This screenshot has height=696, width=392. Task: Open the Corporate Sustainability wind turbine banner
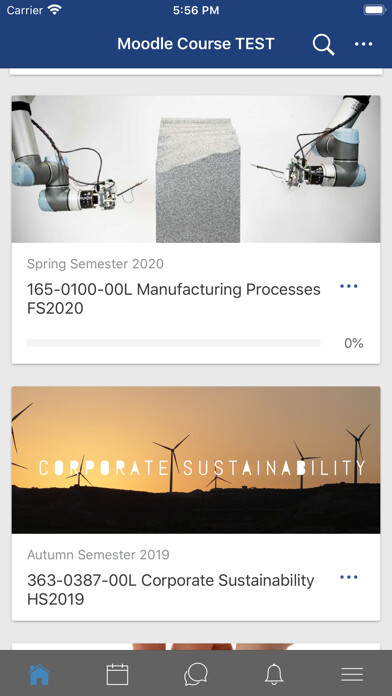(196, 460)
